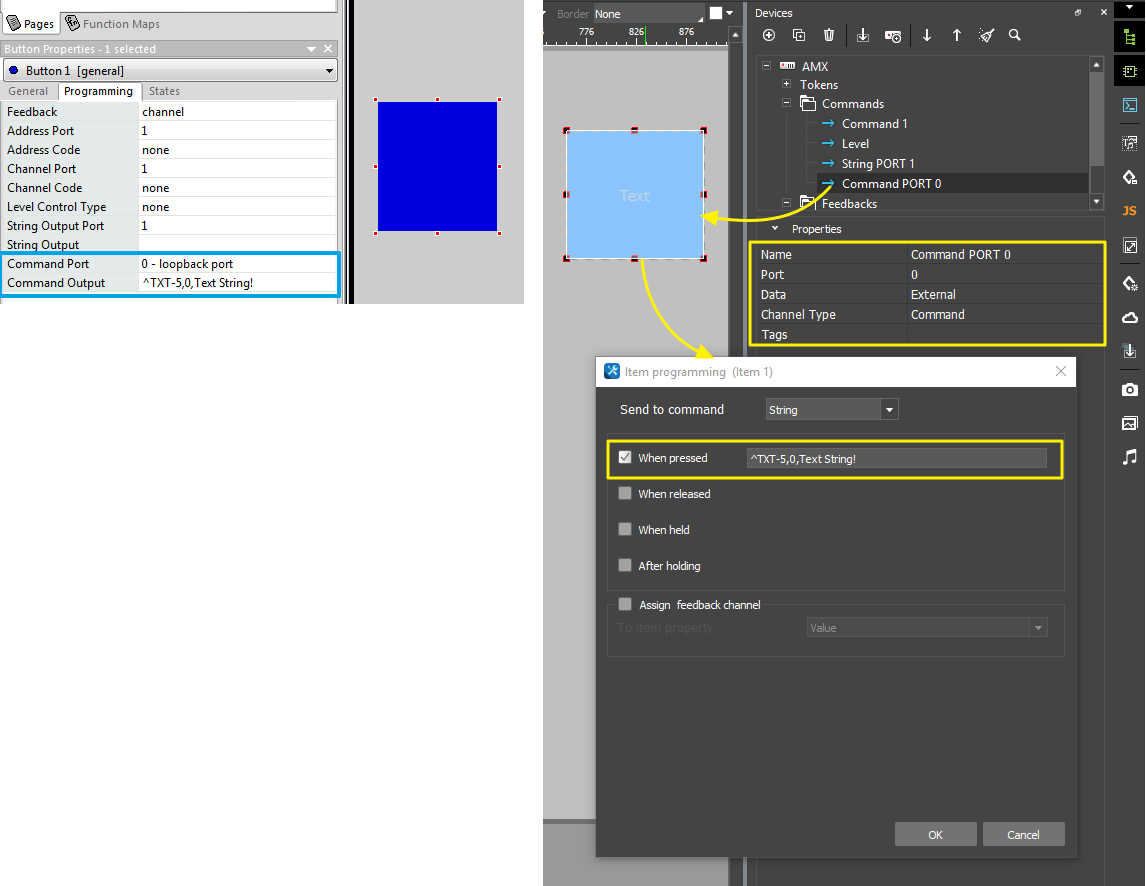The image size is (1146, 886).
Task: Click the broom clean-up icon
Action: click(x=986, y=35)
